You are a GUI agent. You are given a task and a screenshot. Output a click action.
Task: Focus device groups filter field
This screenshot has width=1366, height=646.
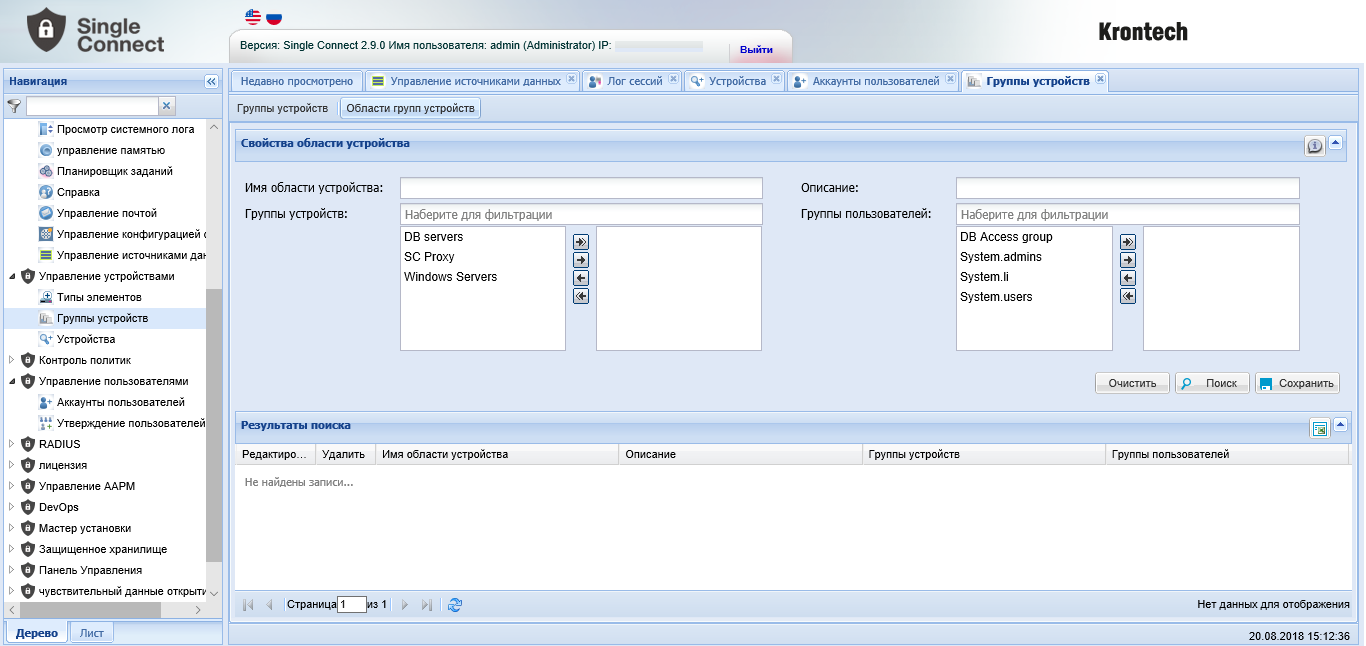click(581, 214)
